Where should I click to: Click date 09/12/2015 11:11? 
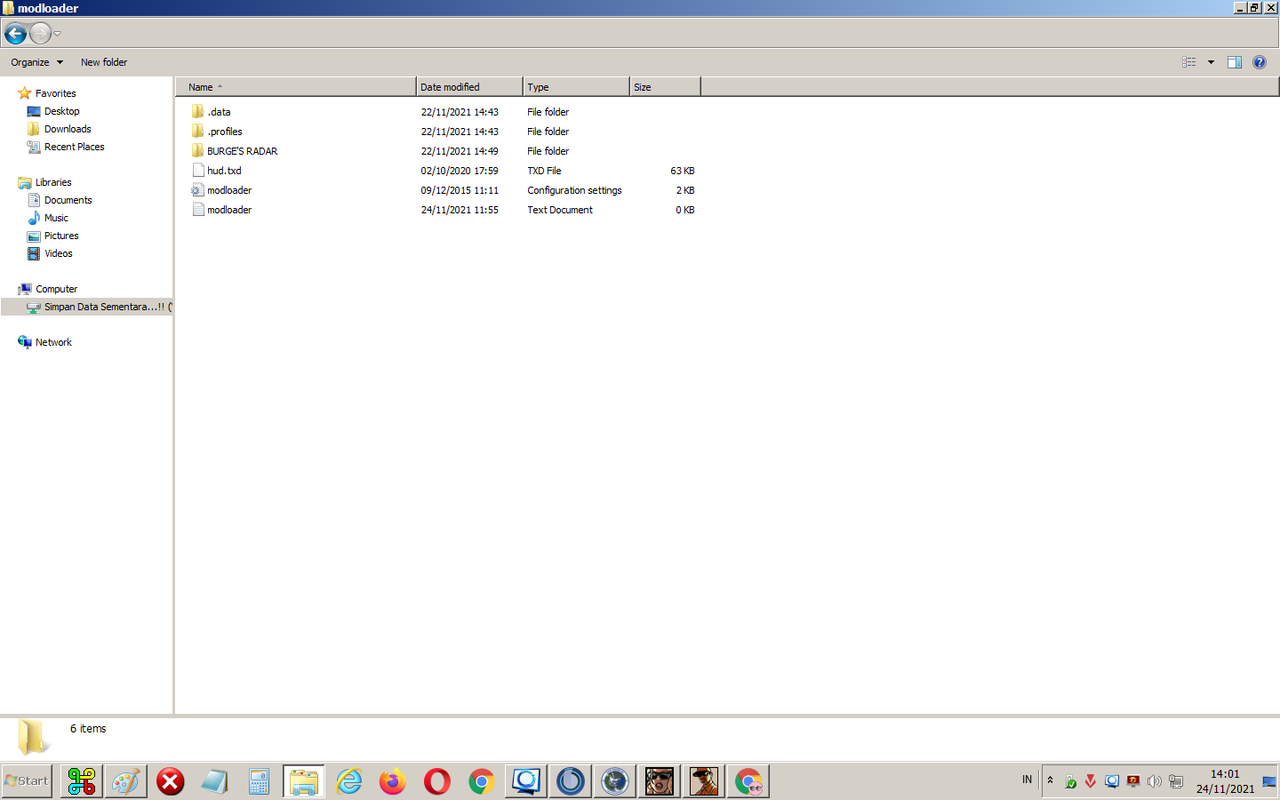click(x=459, y=190)
